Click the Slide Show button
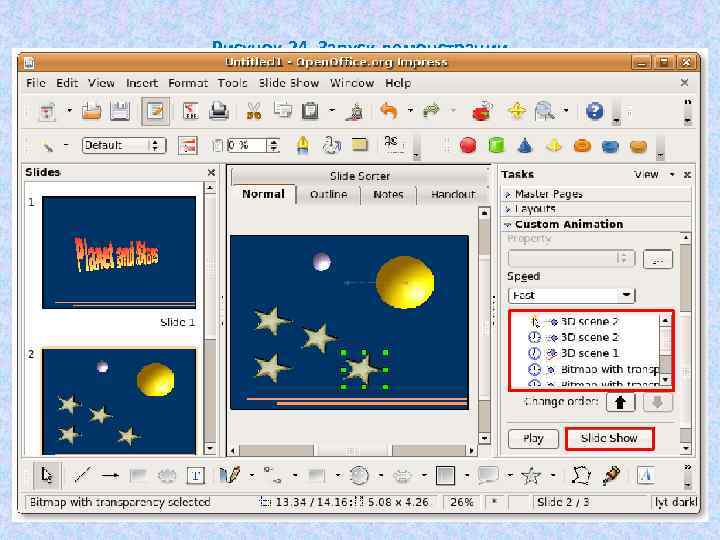 (x=609, y=439)
